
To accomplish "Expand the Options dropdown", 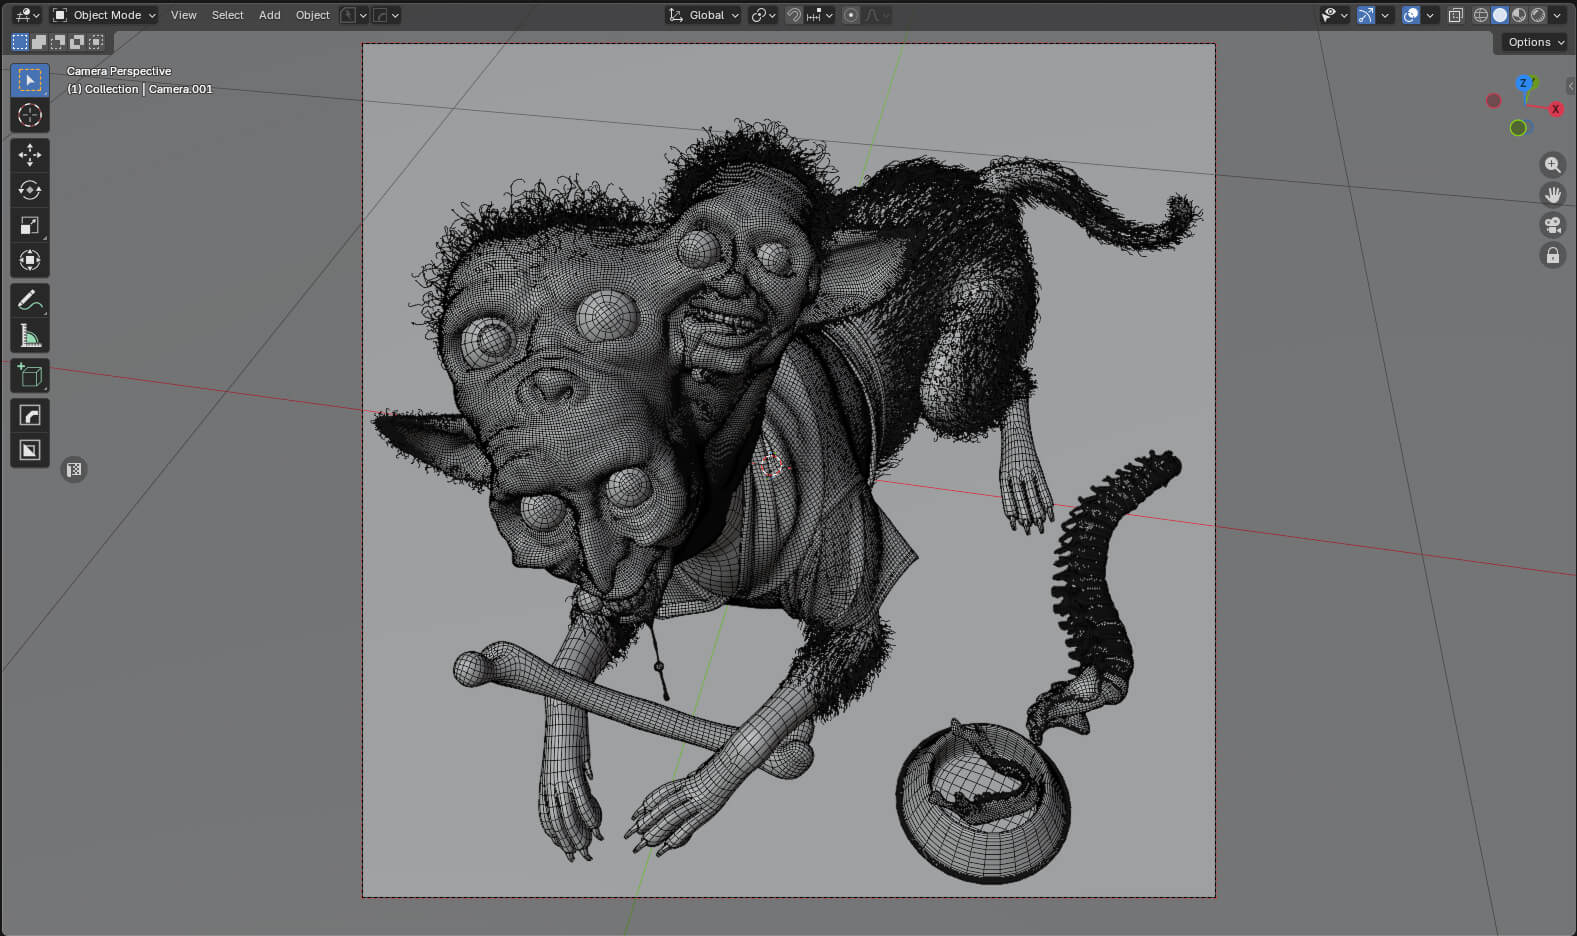I will point(1535,42).
